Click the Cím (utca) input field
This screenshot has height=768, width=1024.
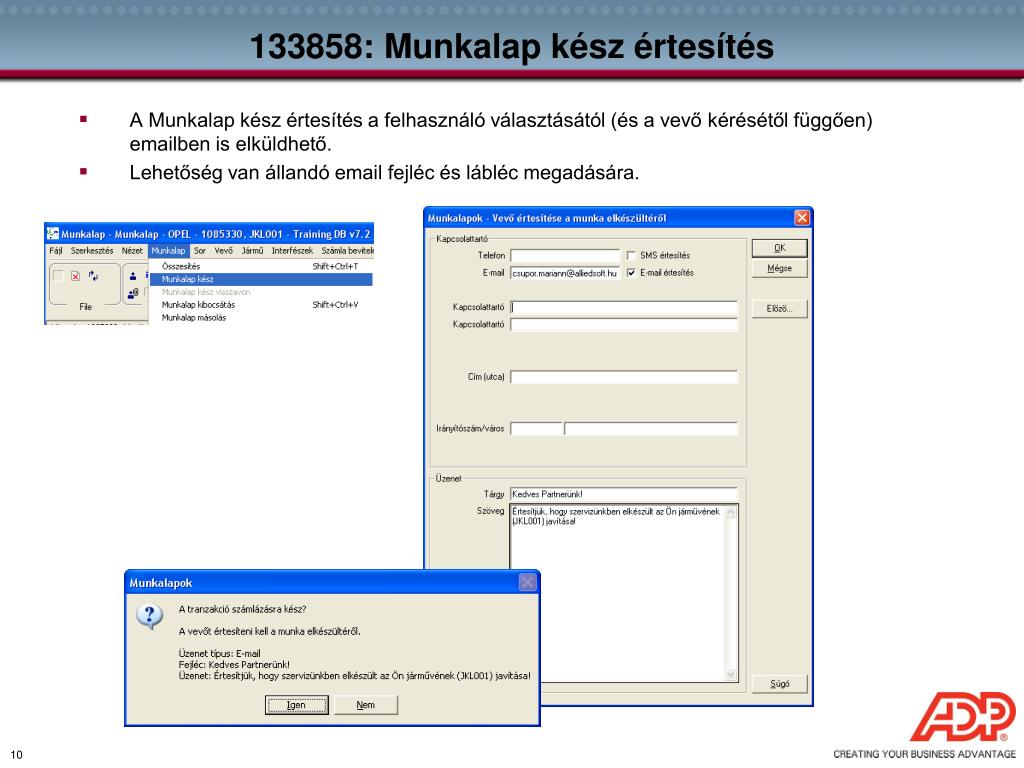624,377
